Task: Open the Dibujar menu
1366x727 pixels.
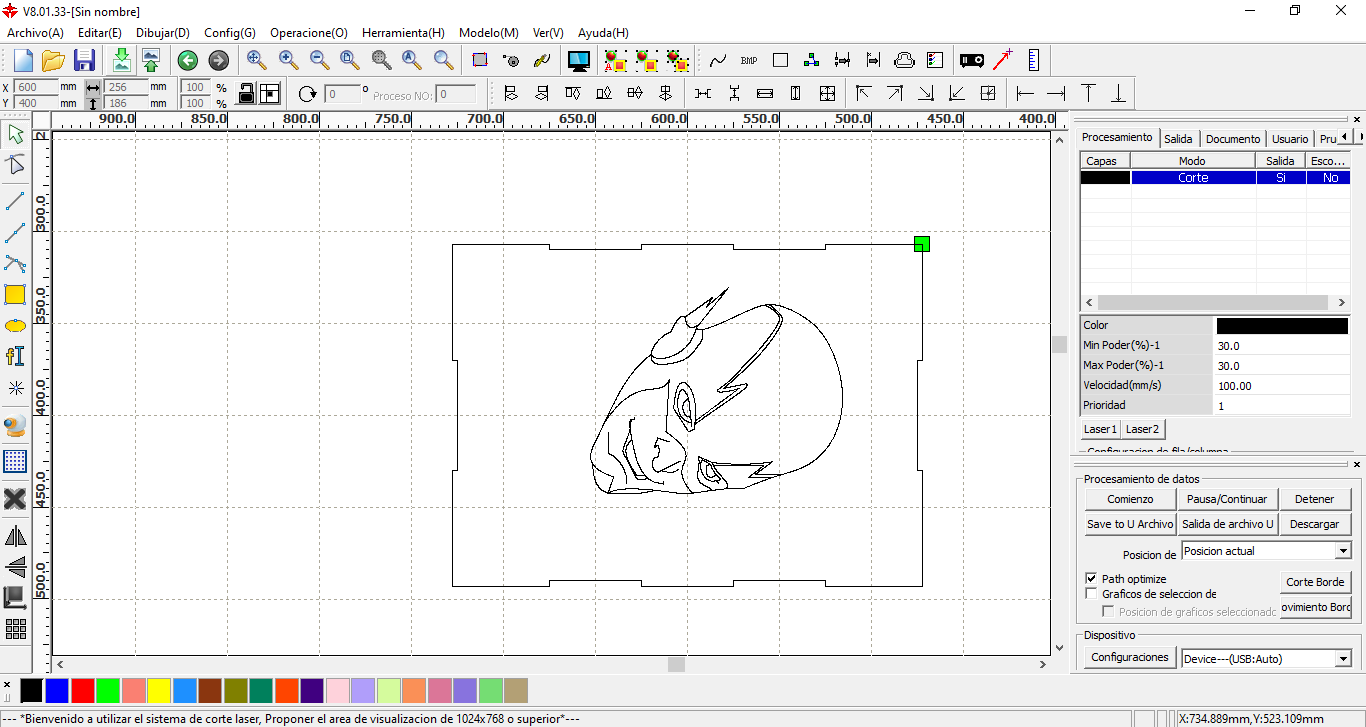Action: [x=163, y=33]
